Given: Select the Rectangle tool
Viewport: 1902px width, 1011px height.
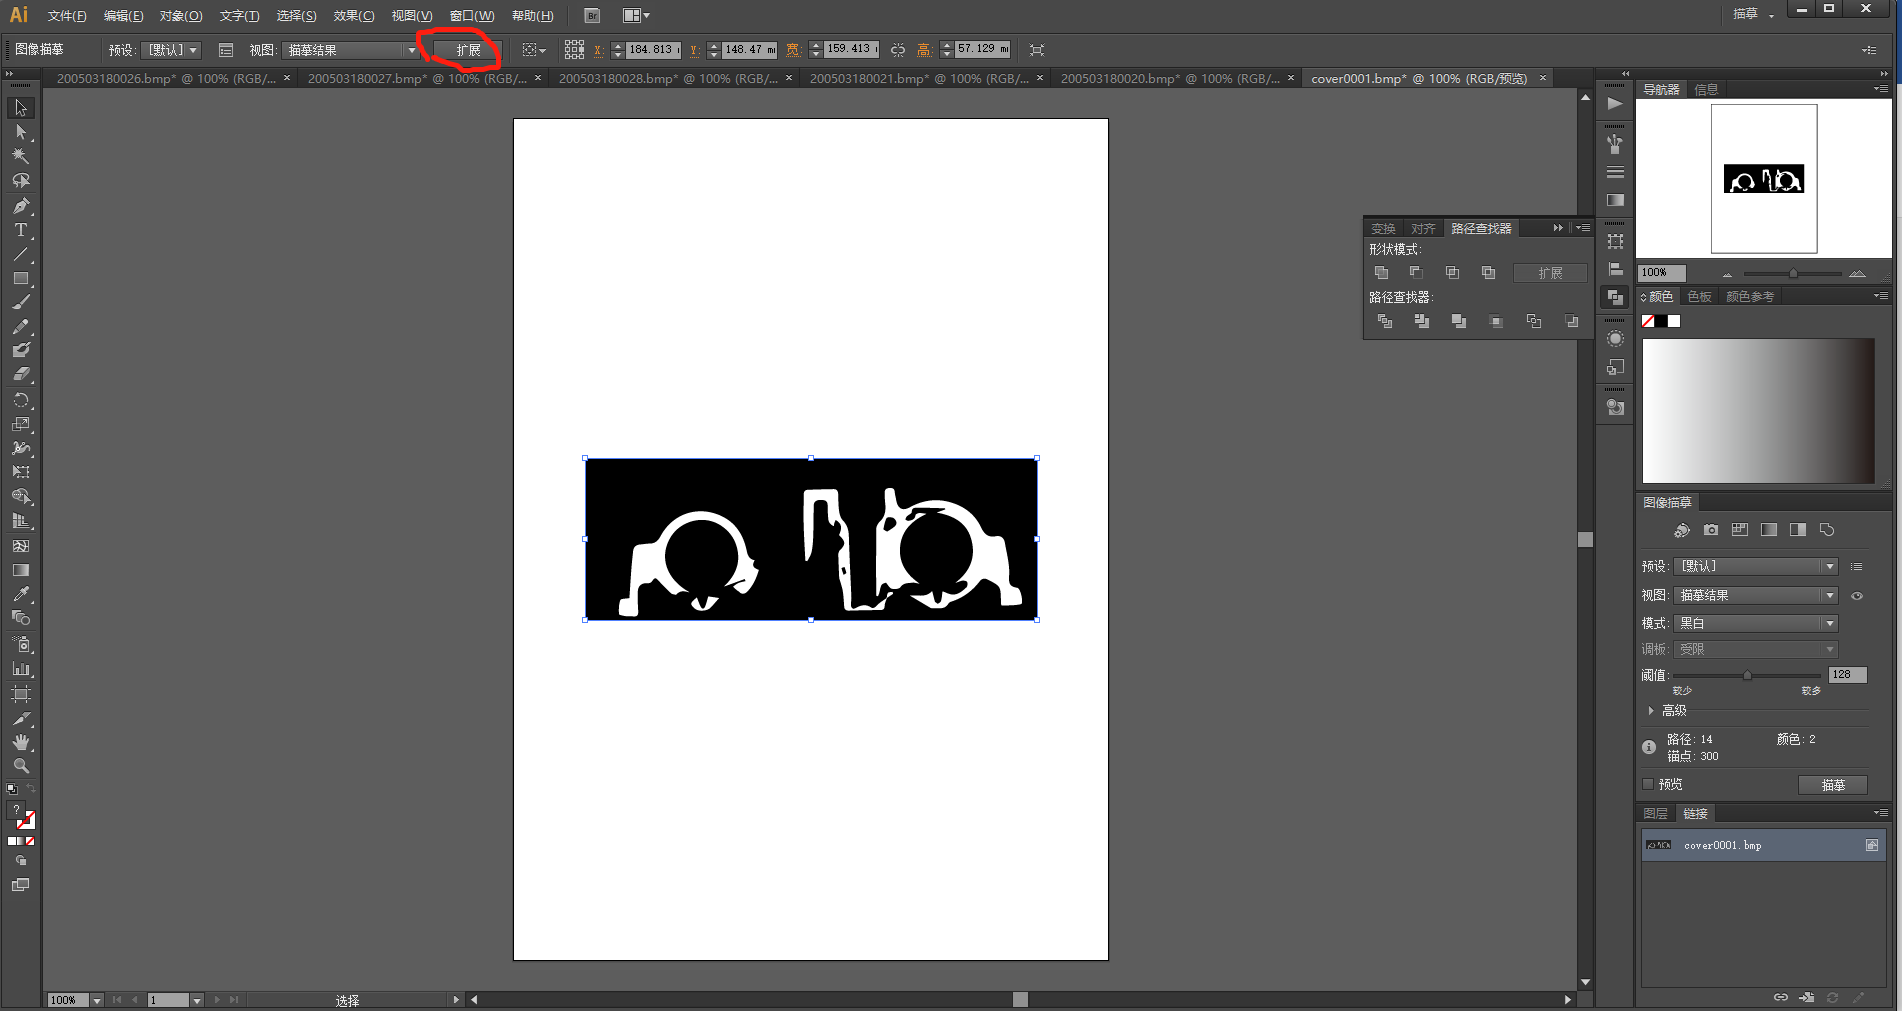Looking at the screenshot, I should point(21,279).
